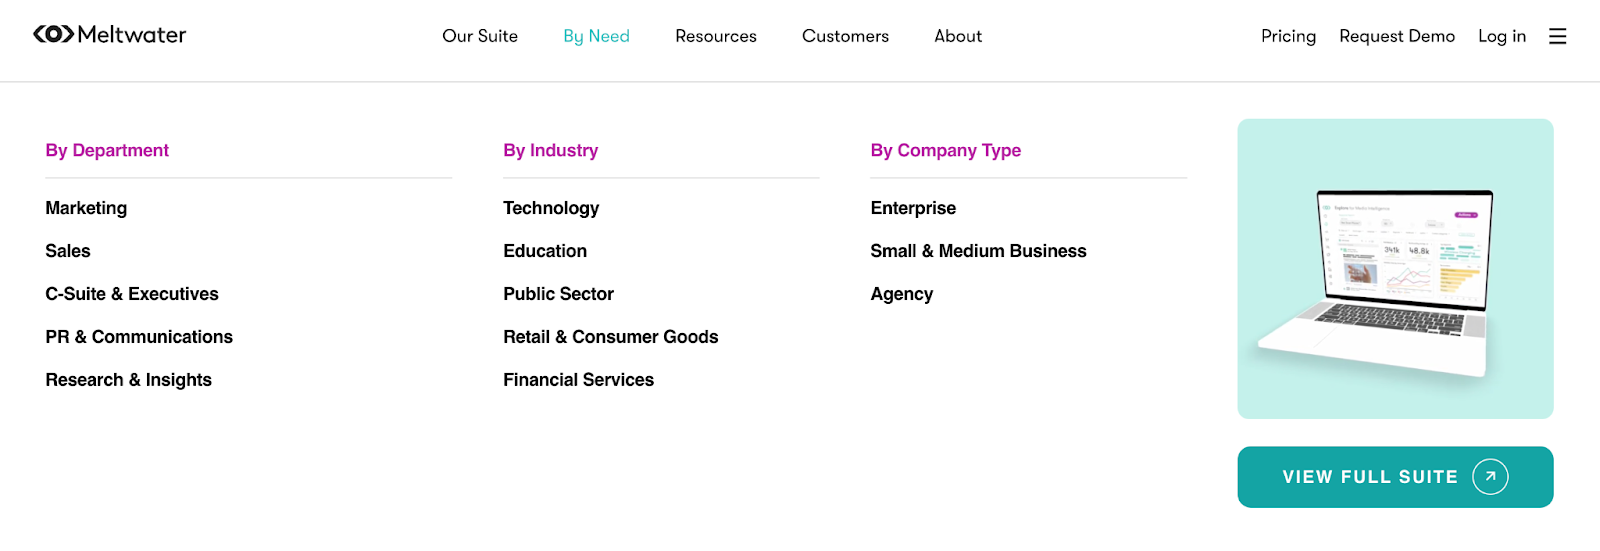Click the Log in link
Viewport: 1600px width, 551px height.
(x=1502, y=36)
